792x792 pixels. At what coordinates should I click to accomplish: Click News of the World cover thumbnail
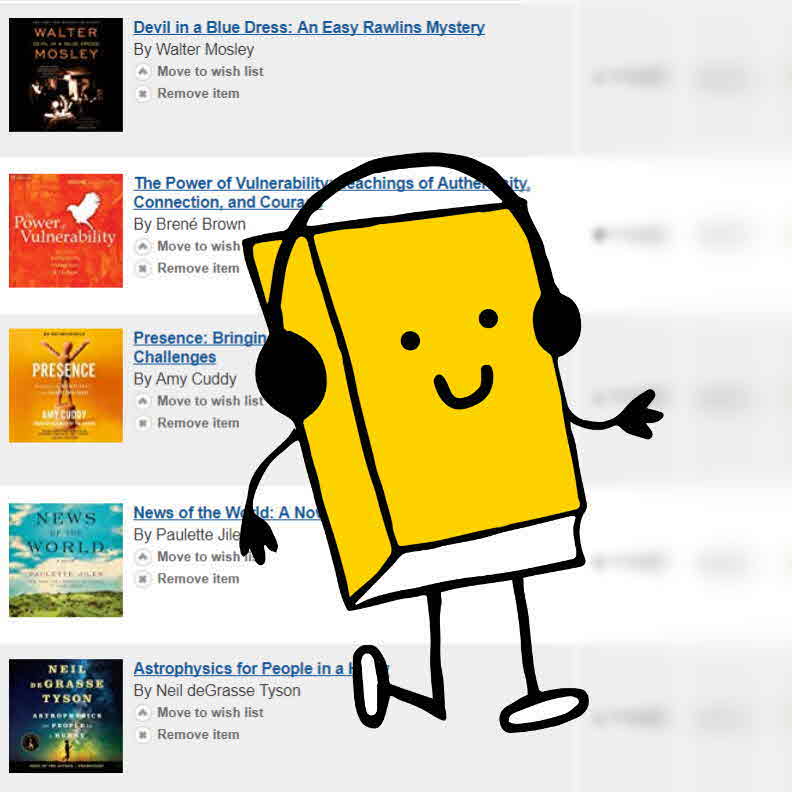[x=66, y=560]
